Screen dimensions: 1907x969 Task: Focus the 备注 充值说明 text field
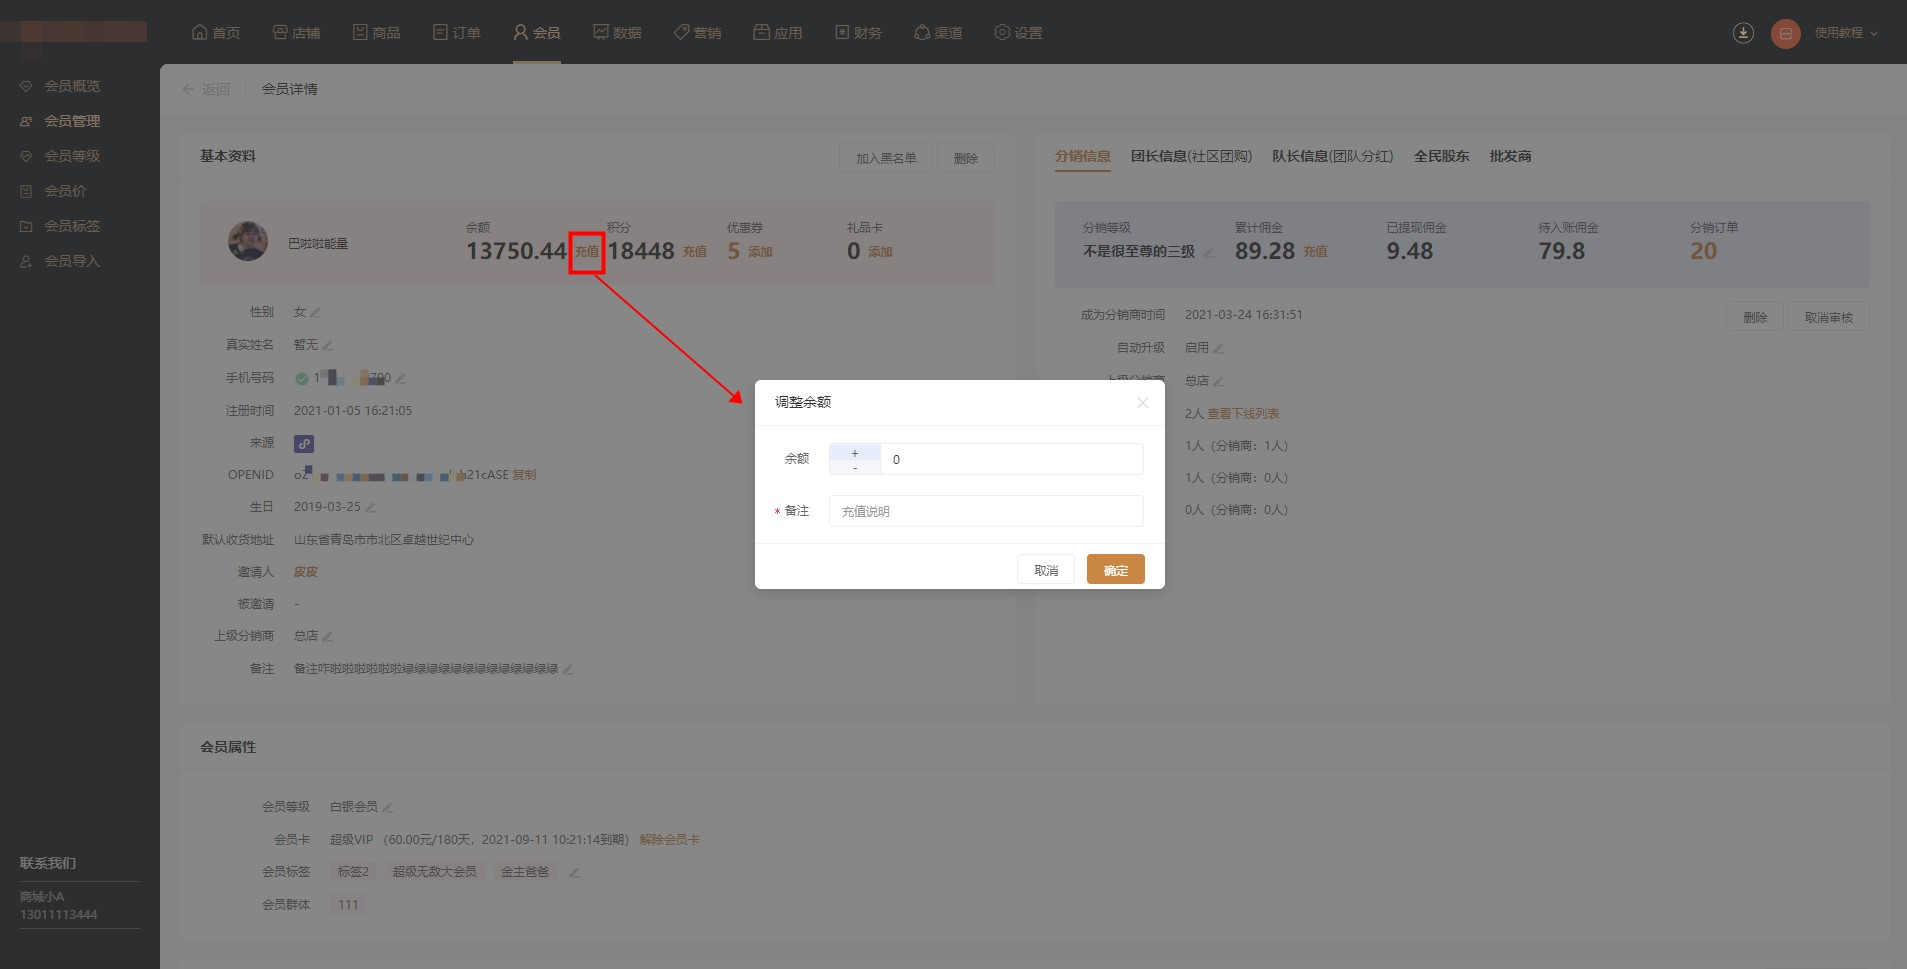985,511
